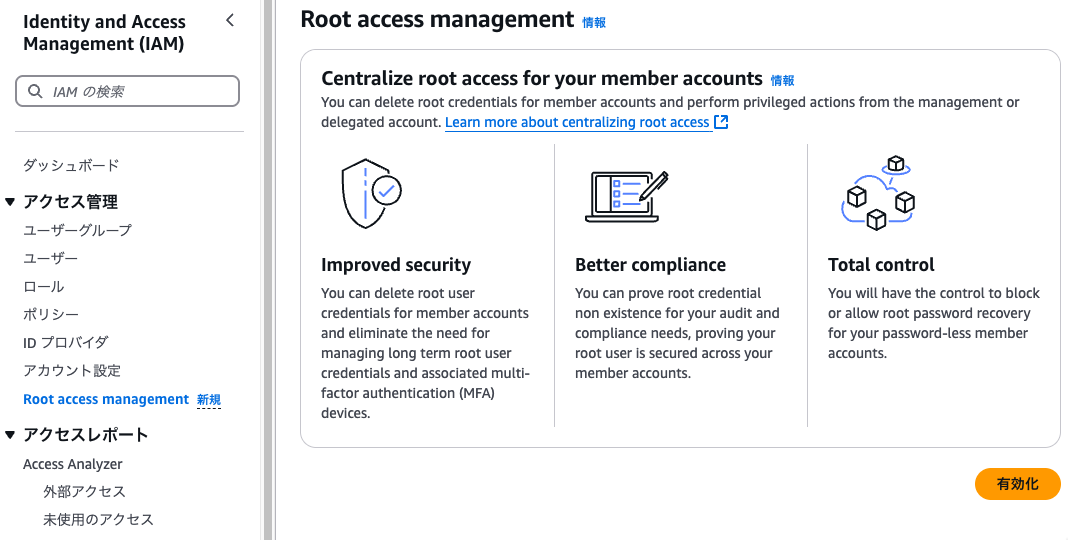Click the cloud cubes Total control icon
1068x540 pixels.
(x=877, y=193)
